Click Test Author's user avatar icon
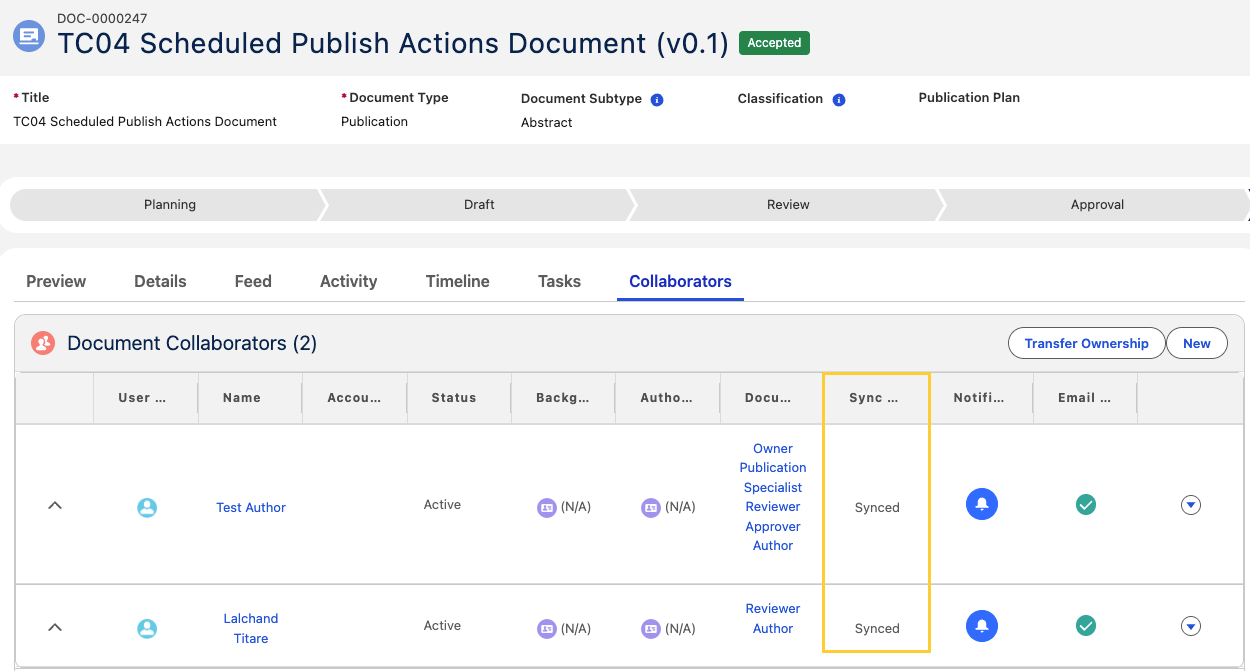 147,507
